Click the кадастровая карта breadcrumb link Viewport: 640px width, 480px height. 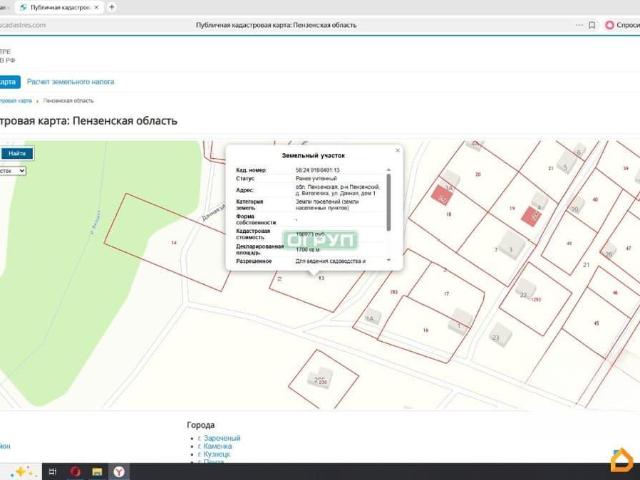point(16,100)
